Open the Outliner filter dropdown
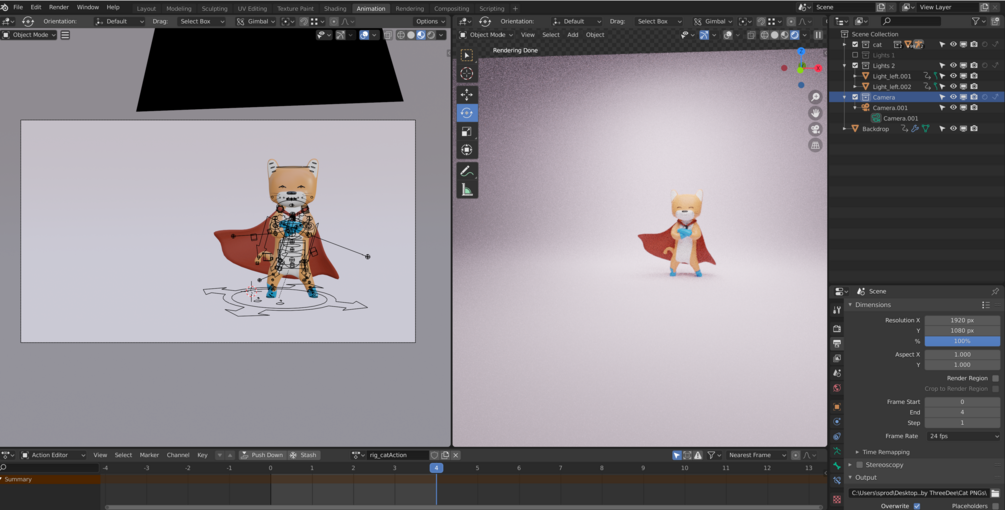 (x=979, y=21)
